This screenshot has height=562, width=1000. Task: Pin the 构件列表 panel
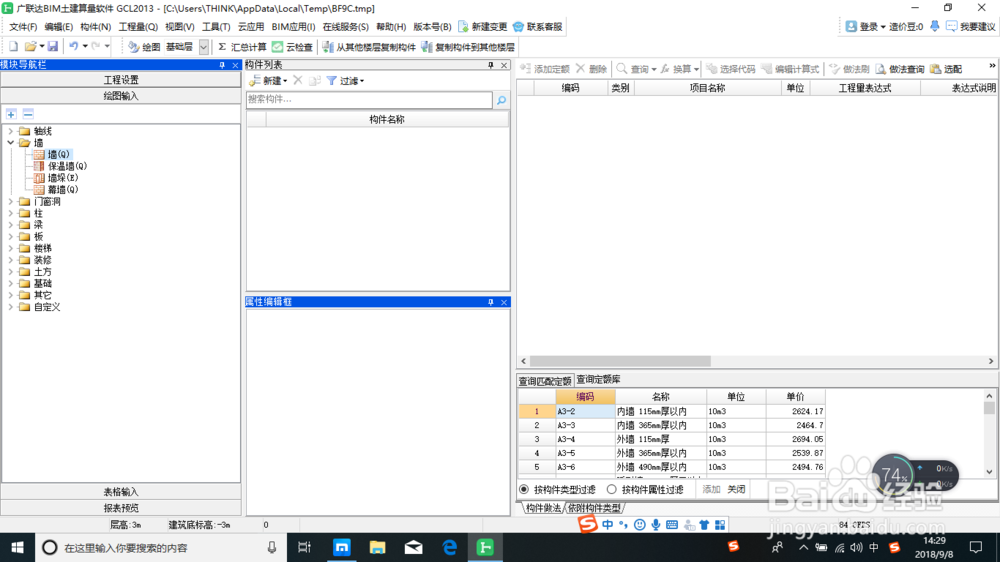pyautogui.click(x=490, y=65)
